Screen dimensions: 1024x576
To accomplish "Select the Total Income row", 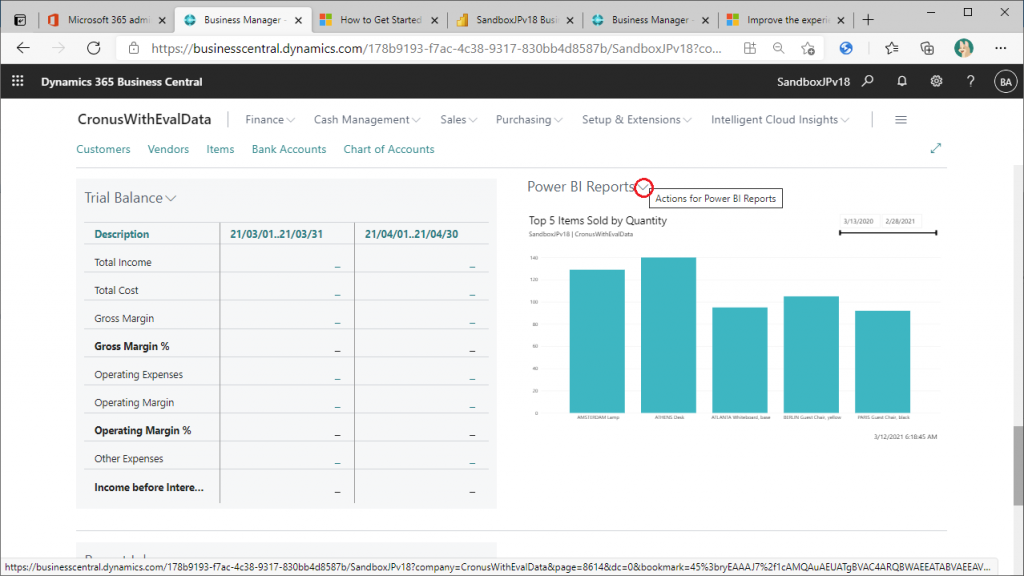I will (x=286, y=262).
